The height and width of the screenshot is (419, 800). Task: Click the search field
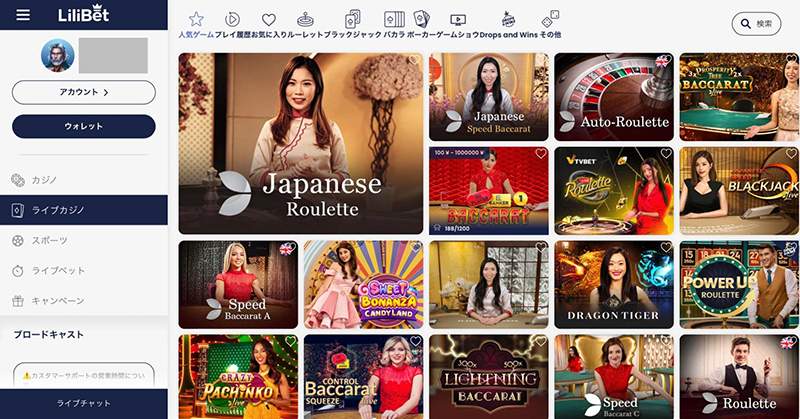click(x=756, y=23)
